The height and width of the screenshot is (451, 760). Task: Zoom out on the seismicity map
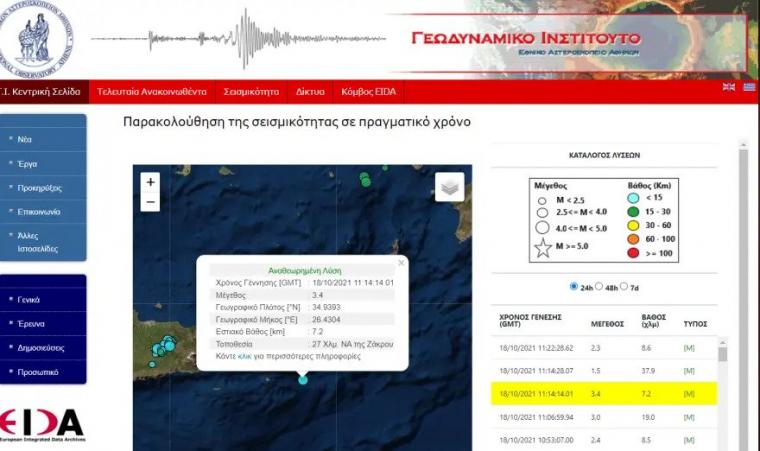point(150,202)
